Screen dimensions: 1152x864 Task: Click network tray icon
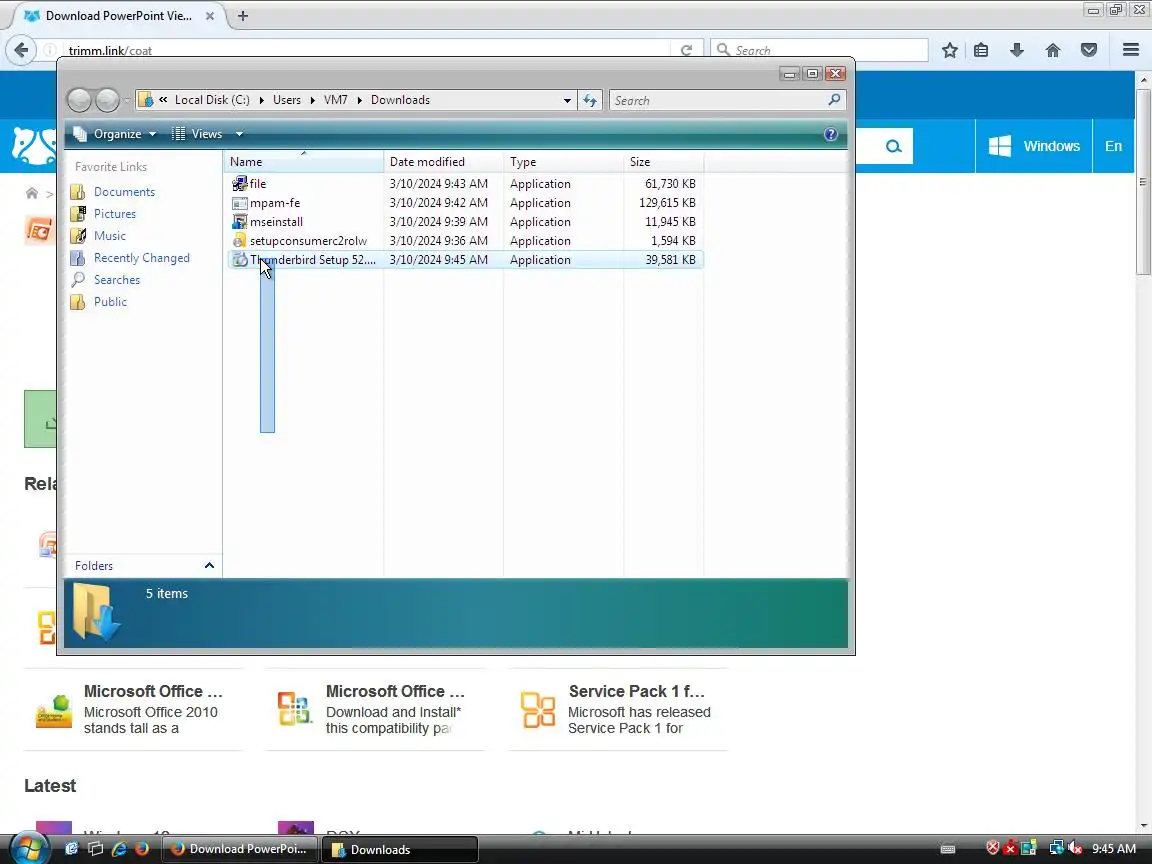pyautogui.click(x=1056, y=849)
